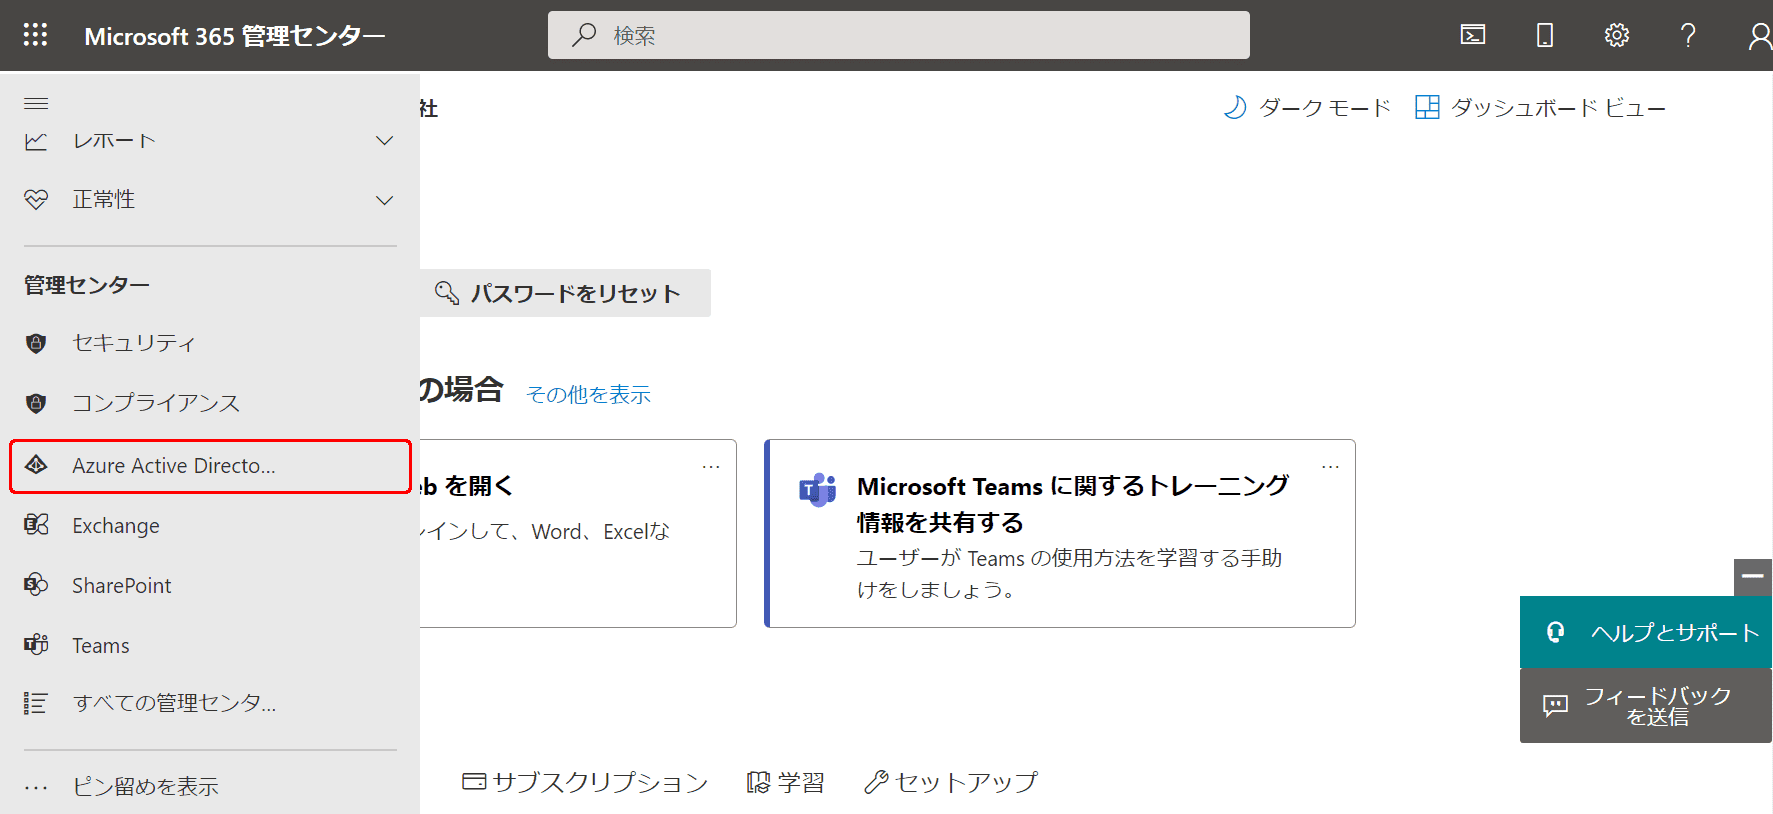Switch to dashboard view (ダッシュボード ビュー)

(1540, 107)
